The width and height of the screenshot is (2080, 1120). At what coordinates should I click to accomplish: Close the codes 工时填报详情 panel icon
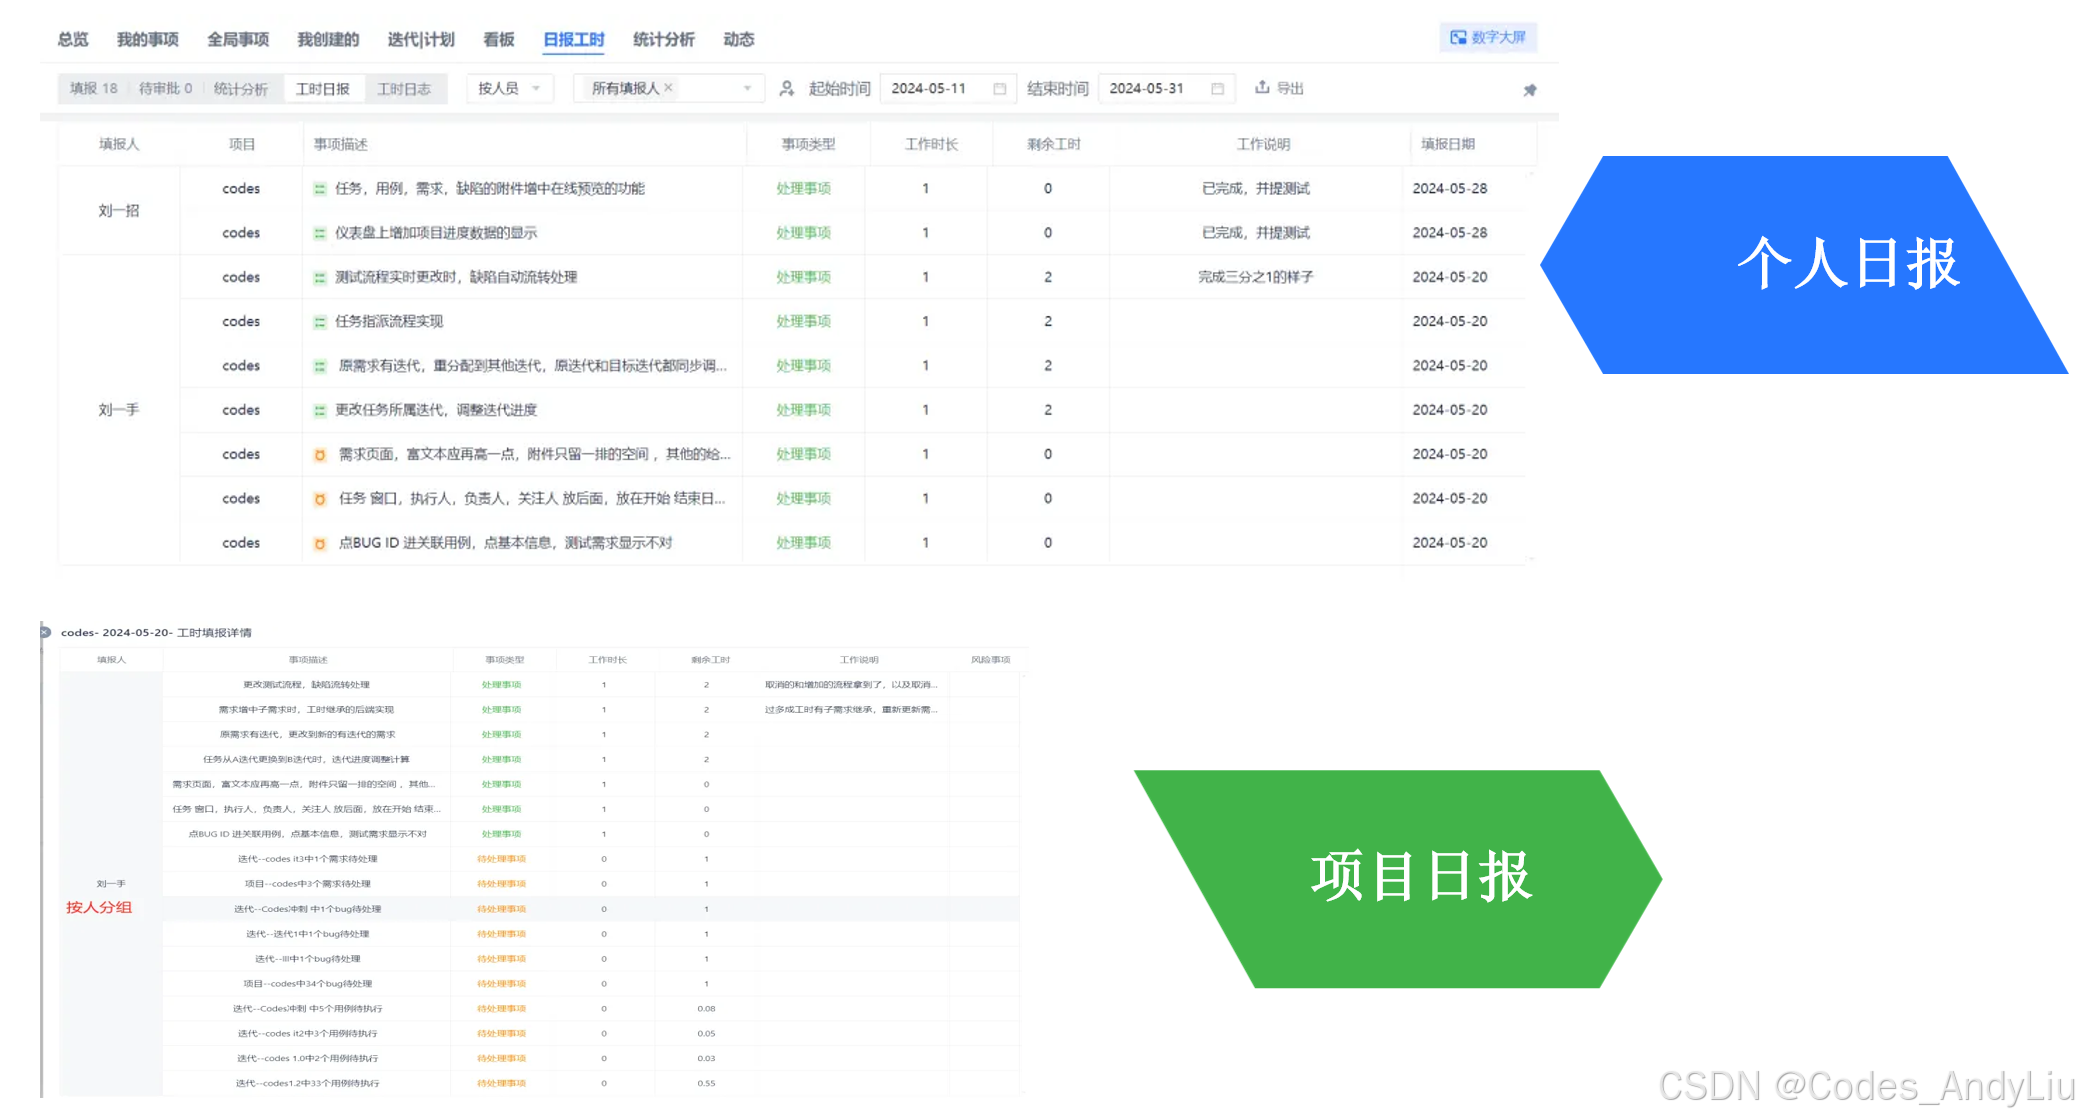click(x=45, y=632)
